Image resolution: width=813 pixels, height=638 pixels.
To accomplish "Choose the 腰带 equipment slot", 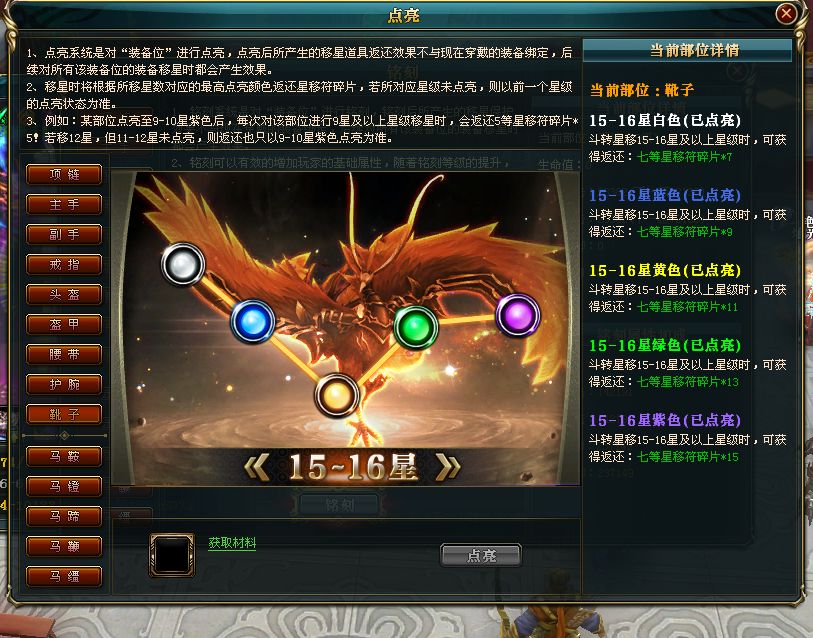I will coord(64,355).
